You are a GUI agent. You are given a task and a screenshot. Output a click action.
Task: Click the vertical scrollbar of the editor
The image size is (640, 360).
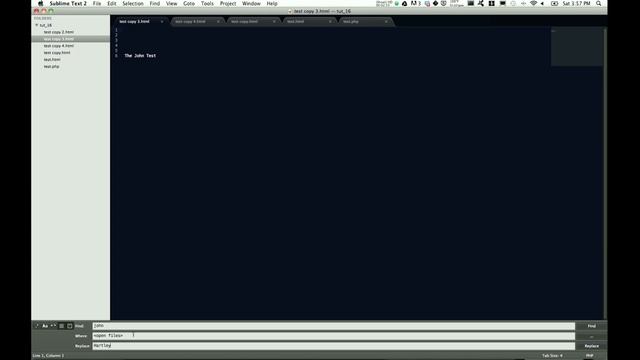(x=605, y=173)
